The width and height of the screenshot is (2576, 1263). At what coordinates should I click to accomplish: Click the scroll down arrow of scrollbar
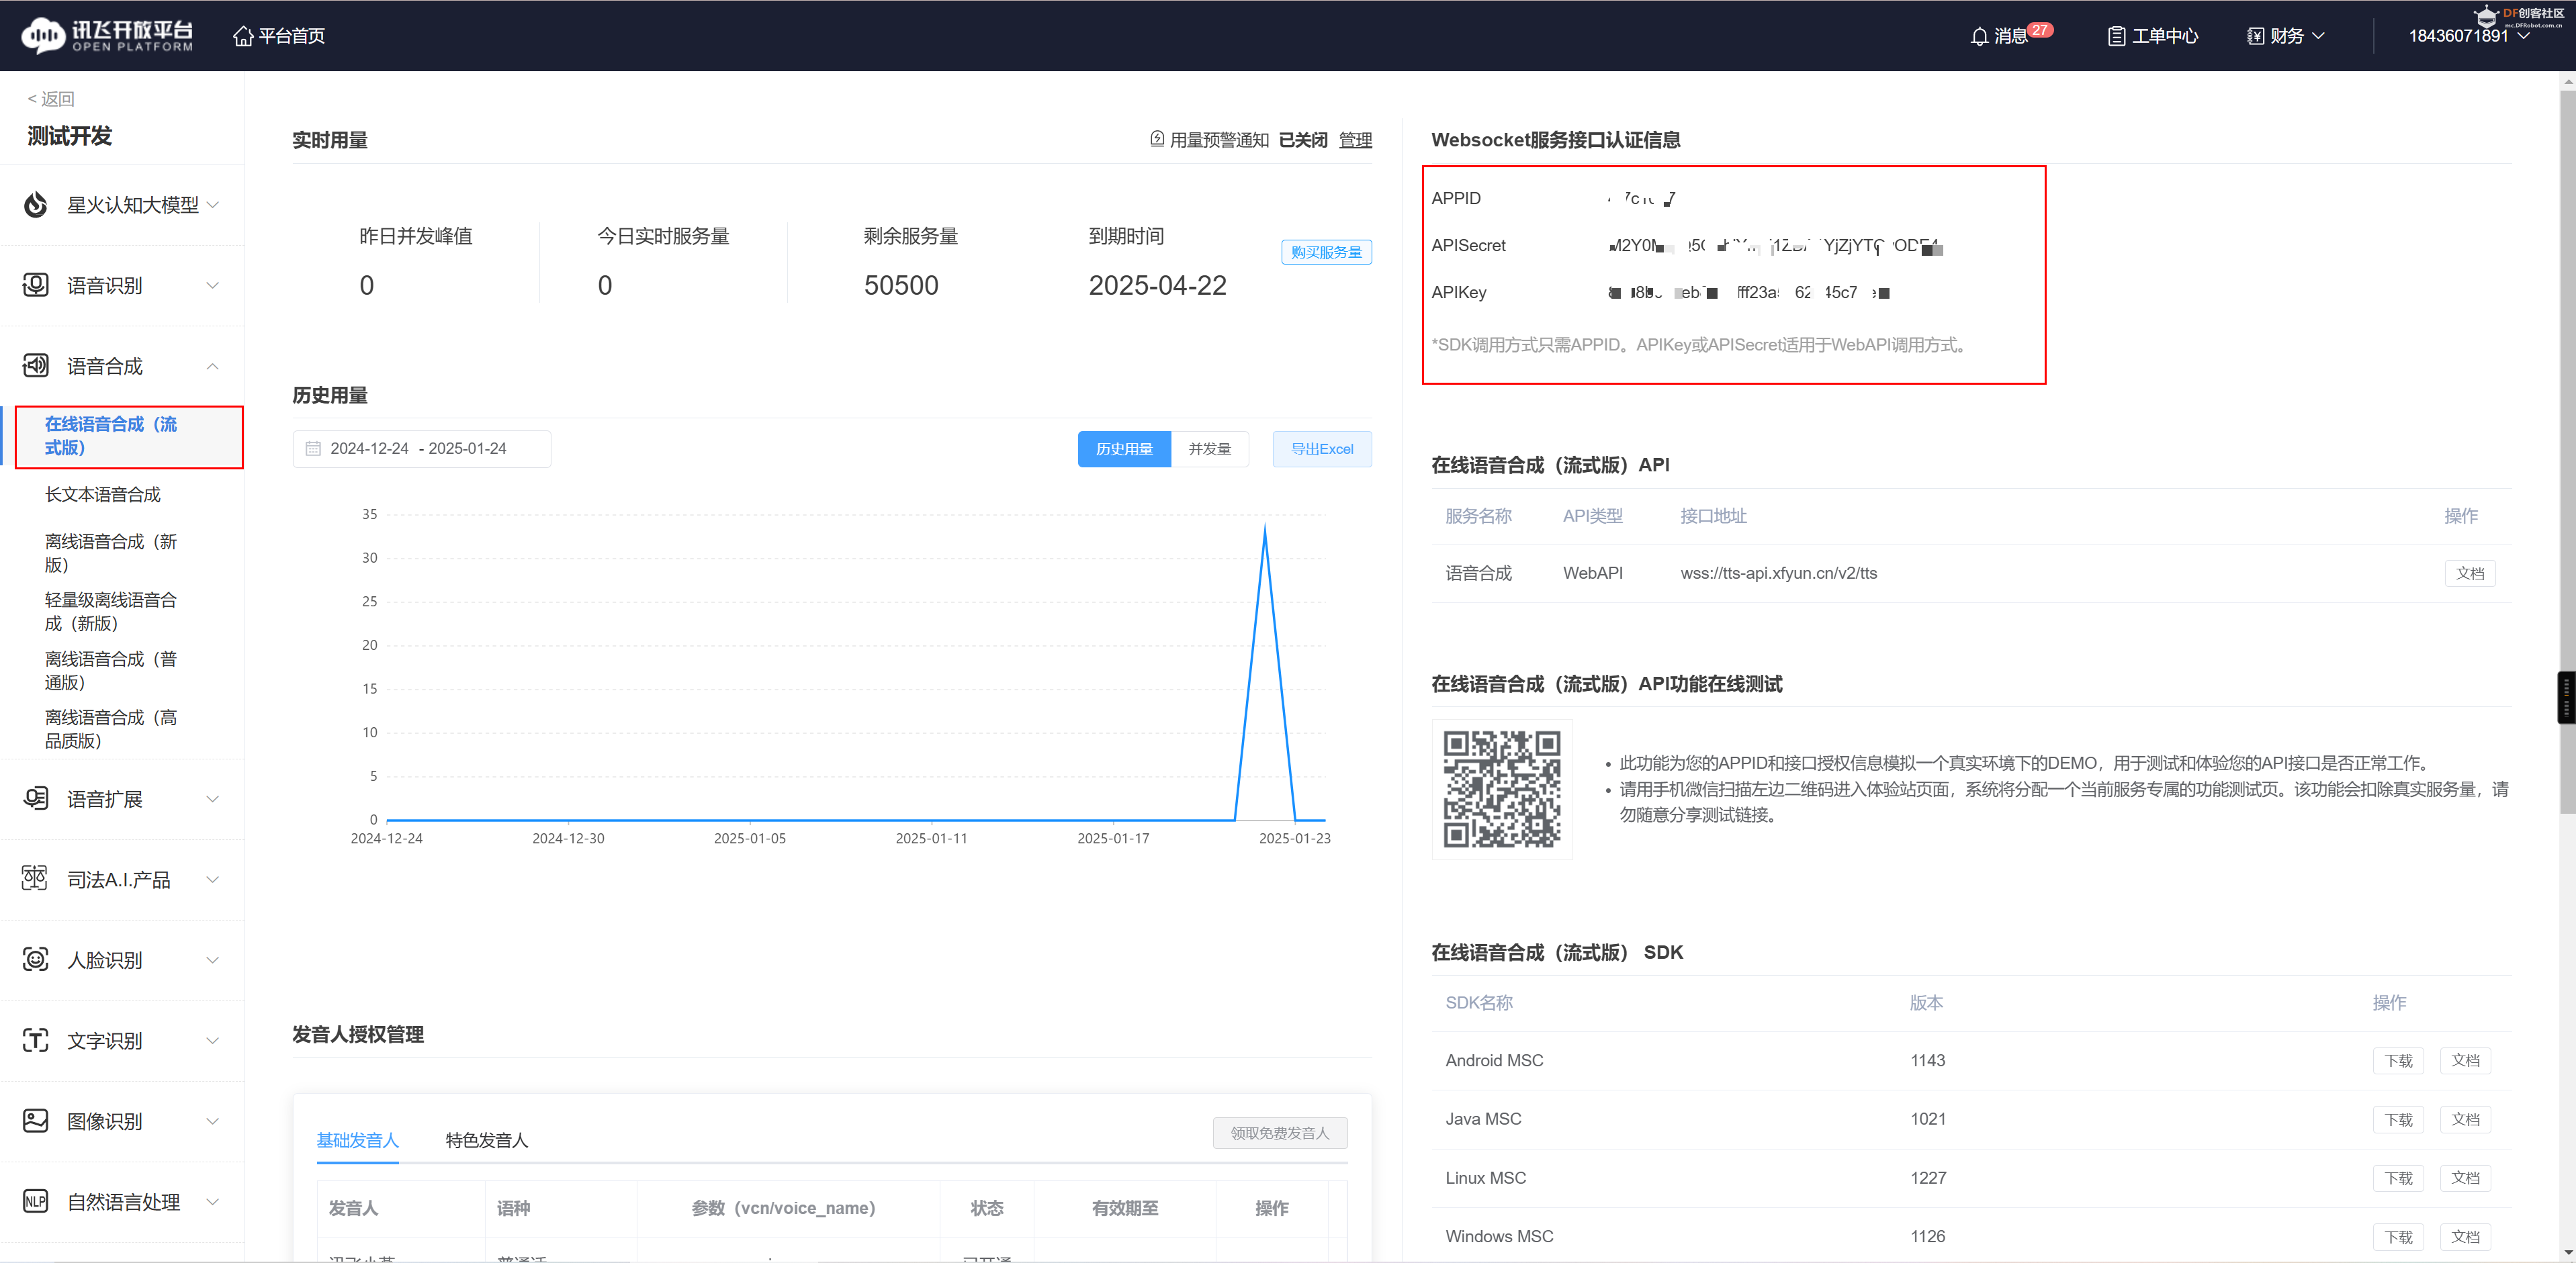(x=2567, y=1252)
